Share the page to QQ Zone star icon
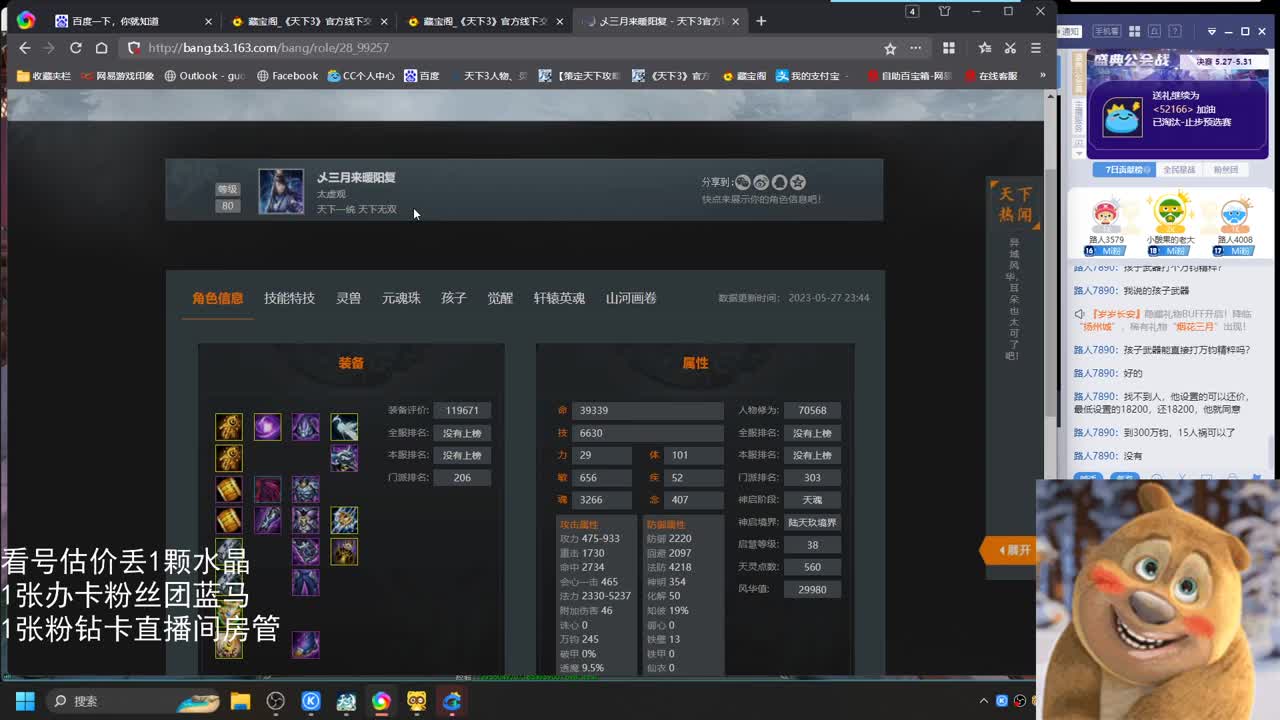 (x=796, y=183)
